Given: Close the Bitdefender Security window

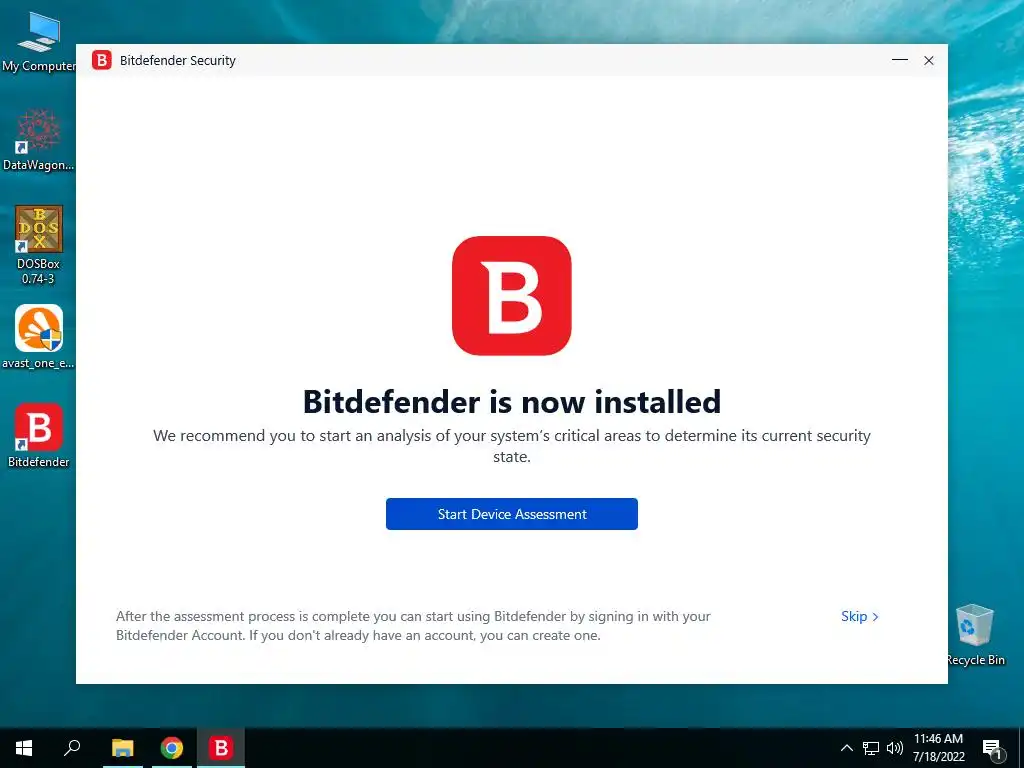Looking at the screenshot, I should point(929,60).
